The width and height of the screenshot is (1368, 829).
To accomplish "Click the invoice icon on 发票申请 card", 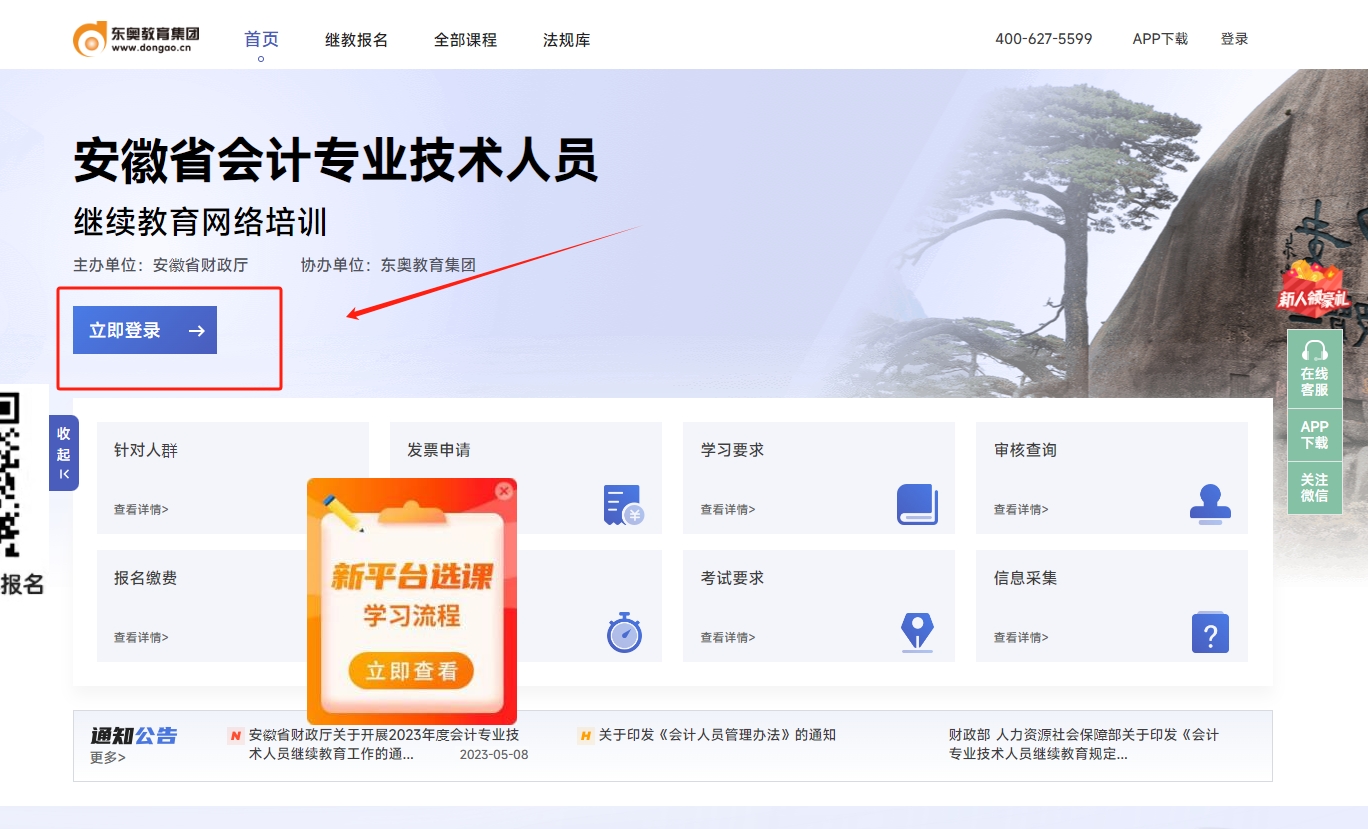I will pos(621,505).
